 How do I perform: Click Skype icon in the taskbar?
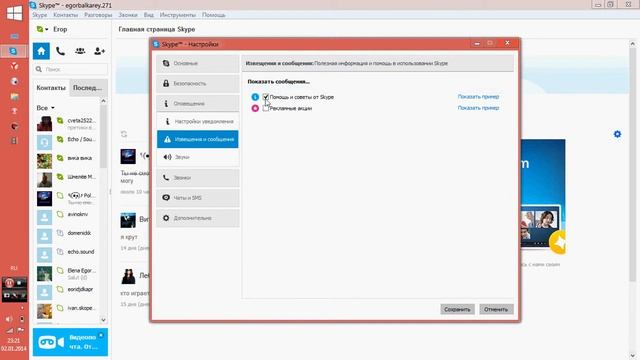[13, 51]
